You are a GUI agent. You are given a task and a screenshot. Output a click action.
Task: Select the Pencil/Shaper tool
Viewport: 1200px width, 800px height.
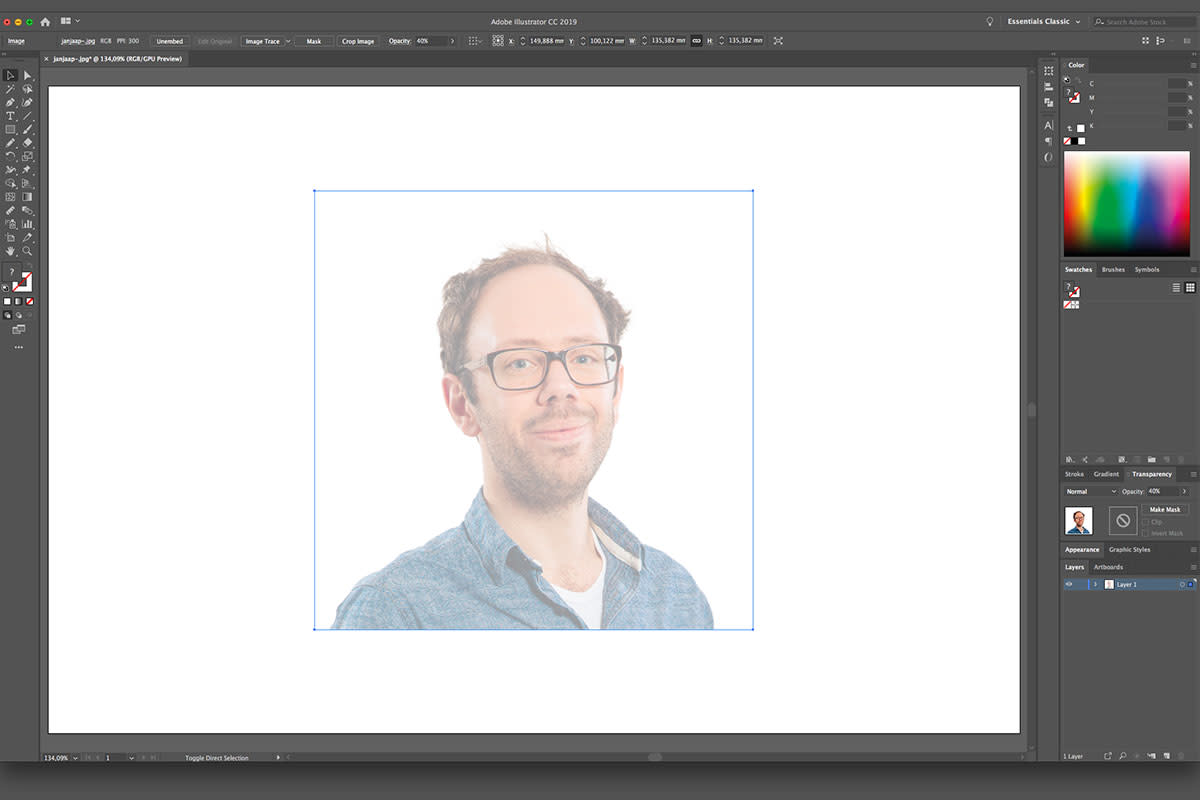[x=10, y=142]
